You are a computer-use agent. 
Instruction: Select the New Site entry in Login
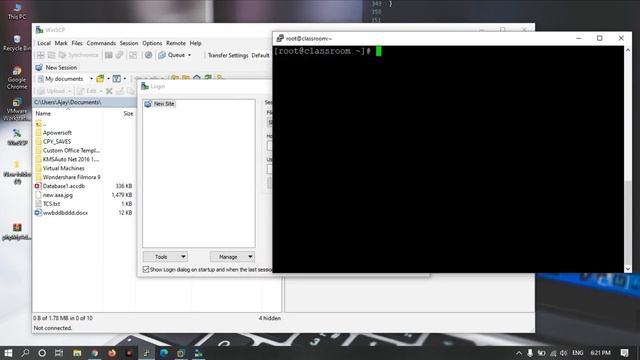[160, 104]
